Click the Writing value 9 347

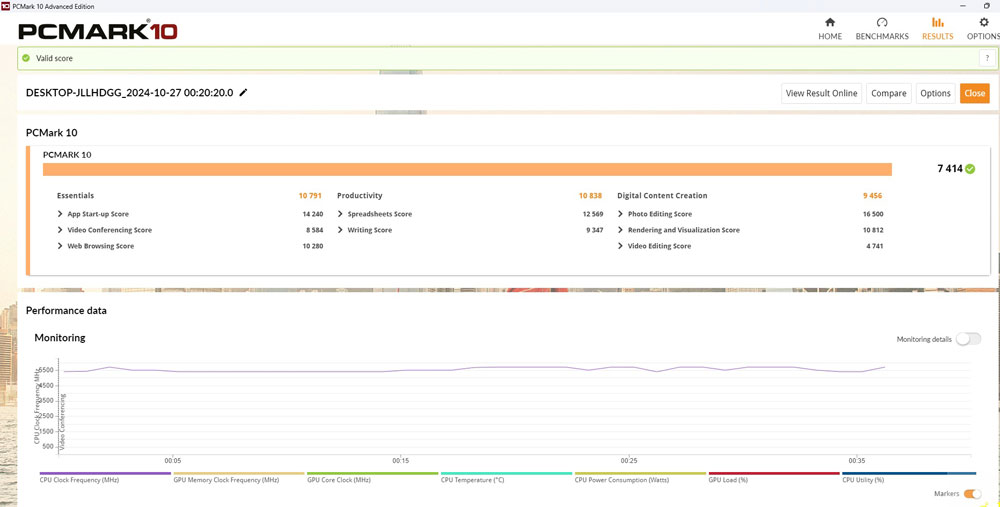pos(594,230)
